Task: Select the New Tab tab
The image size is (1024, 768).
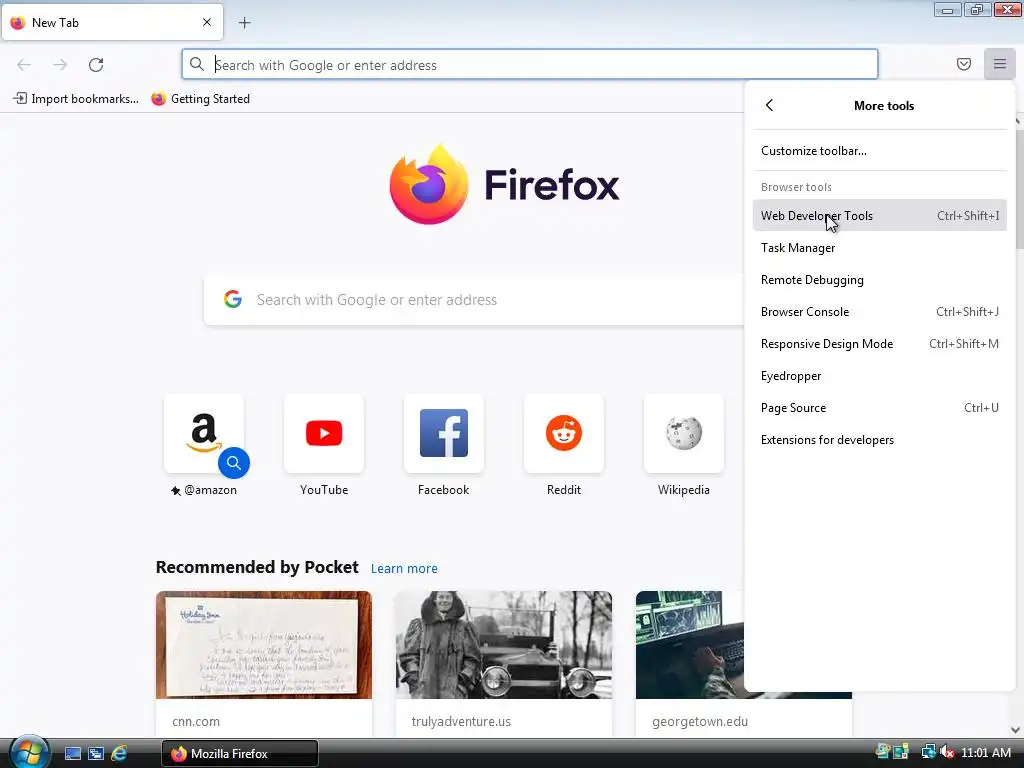Action: 112,22
